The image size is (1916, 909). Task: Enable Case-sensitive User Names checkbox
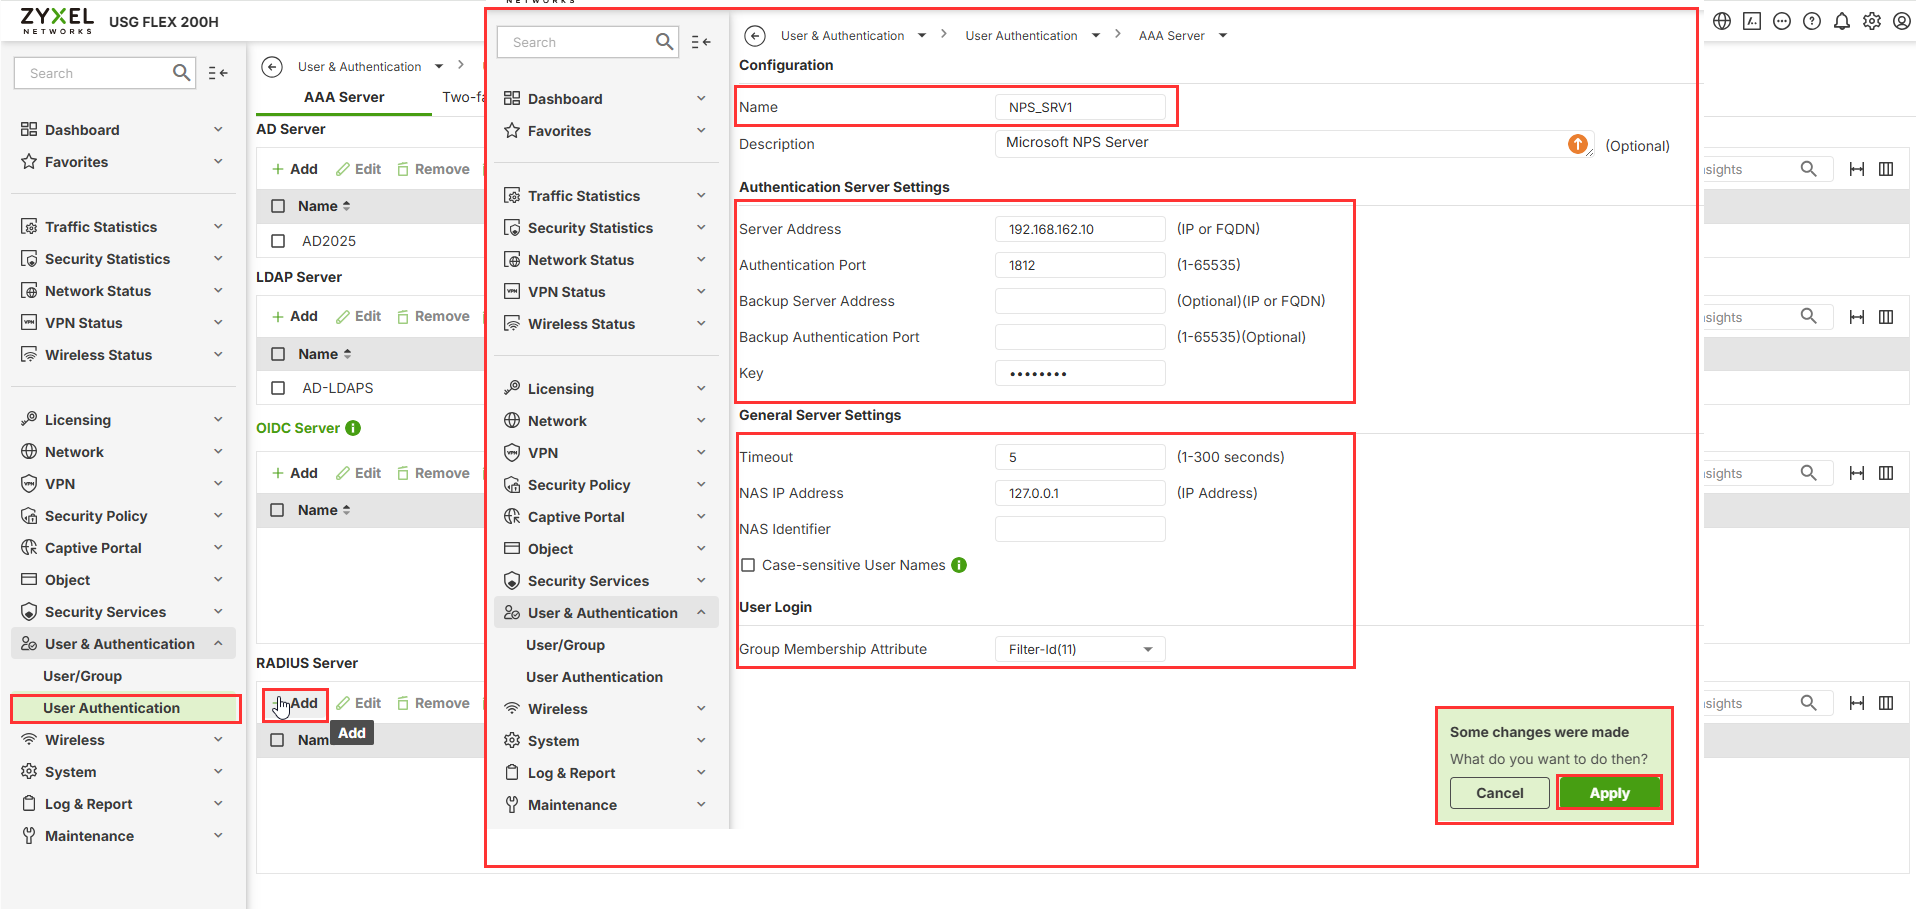[748, 565]
